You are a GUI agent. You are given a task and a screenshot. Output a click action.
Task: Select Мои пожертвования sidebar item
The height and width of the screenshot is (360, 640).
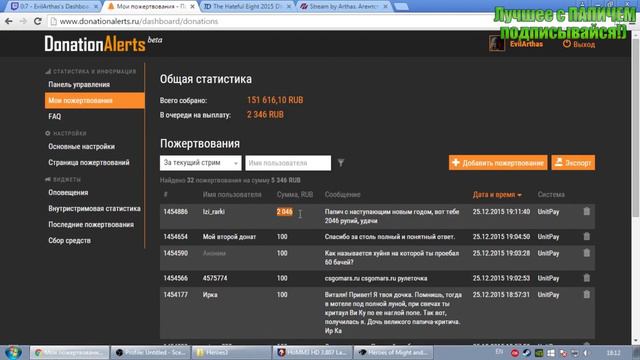point(95,100)
